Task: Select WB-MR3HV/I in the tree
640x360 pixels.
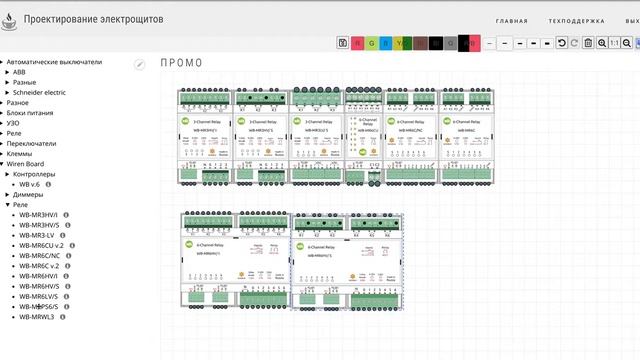Action: click(x=38, y=215)
